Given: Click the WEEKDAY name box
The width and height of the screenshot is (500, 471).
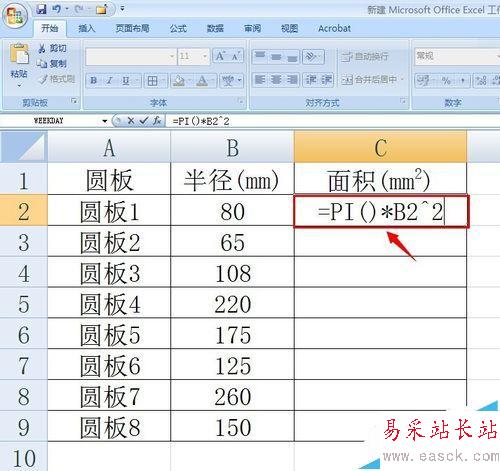Looking at the screenshot, I should pos(50,121).
